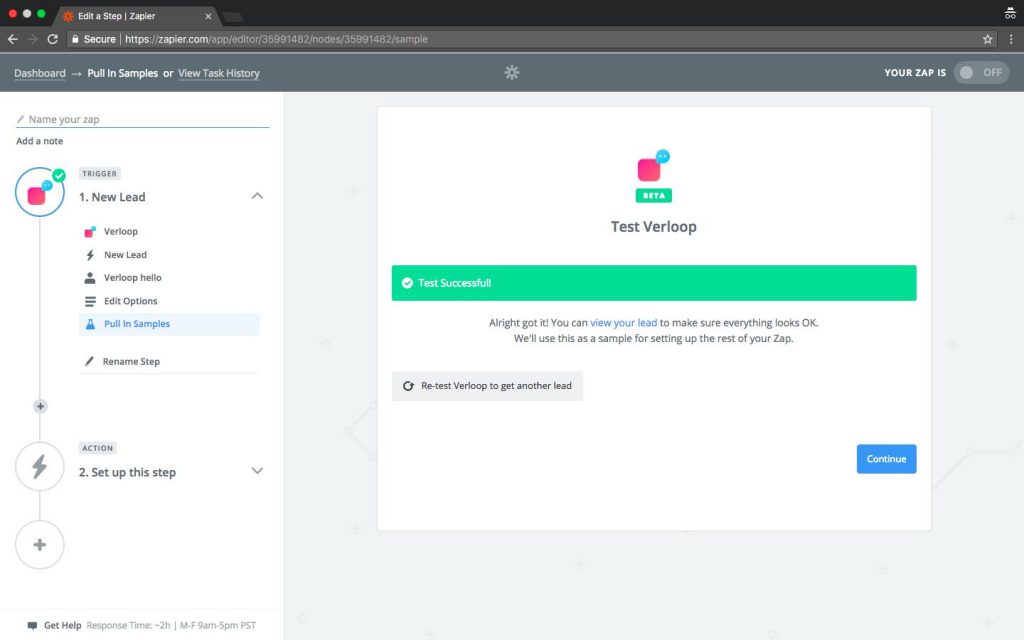The height and width of the screenshot is (640, 1024).
Task: Open the Verloop app menu item
Action: click(121, 231)
